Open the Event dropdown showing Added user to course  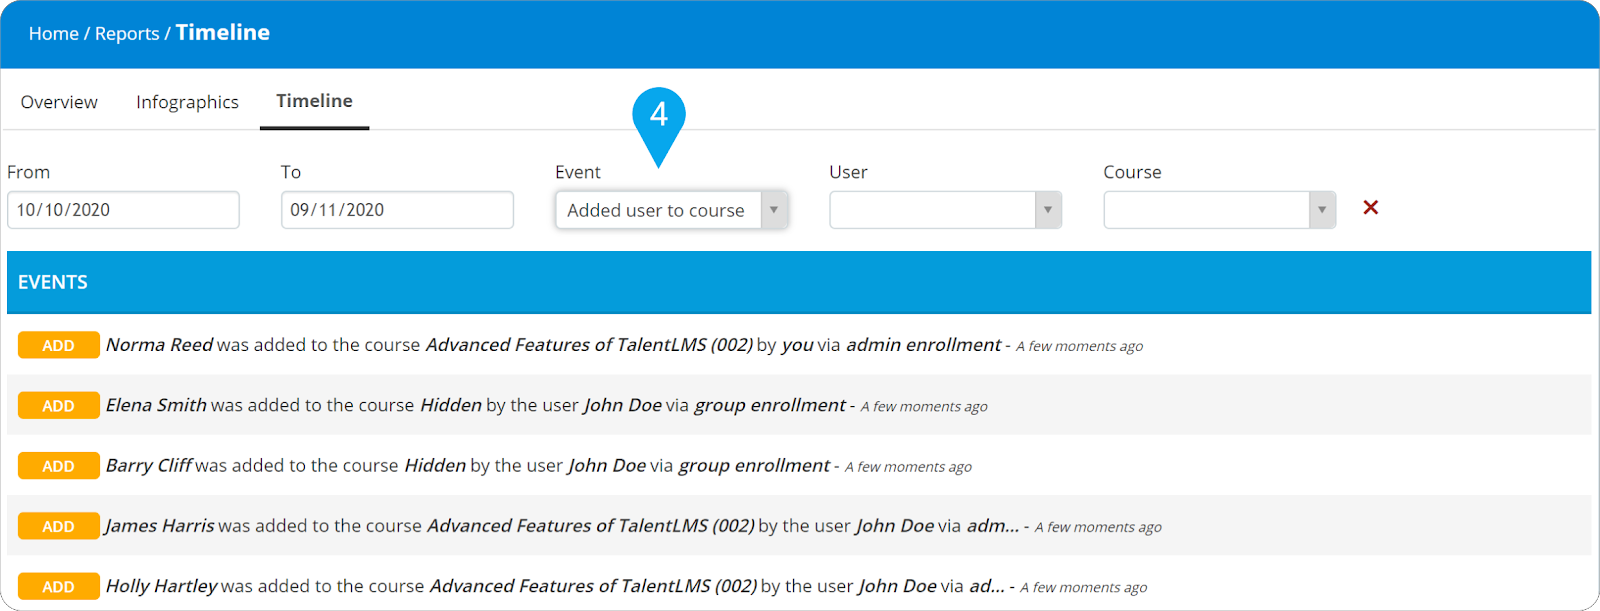[671, 210]
